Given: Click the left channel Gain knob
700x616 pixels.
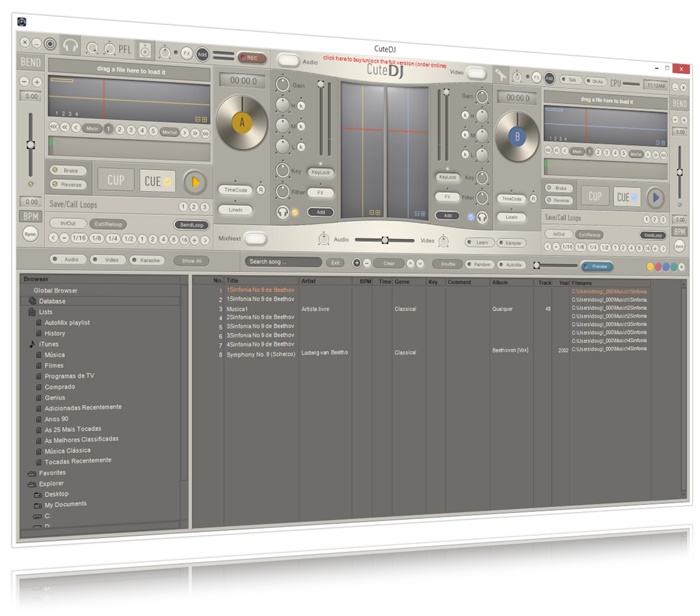Looking at the screenshot, I should point(282,84).
